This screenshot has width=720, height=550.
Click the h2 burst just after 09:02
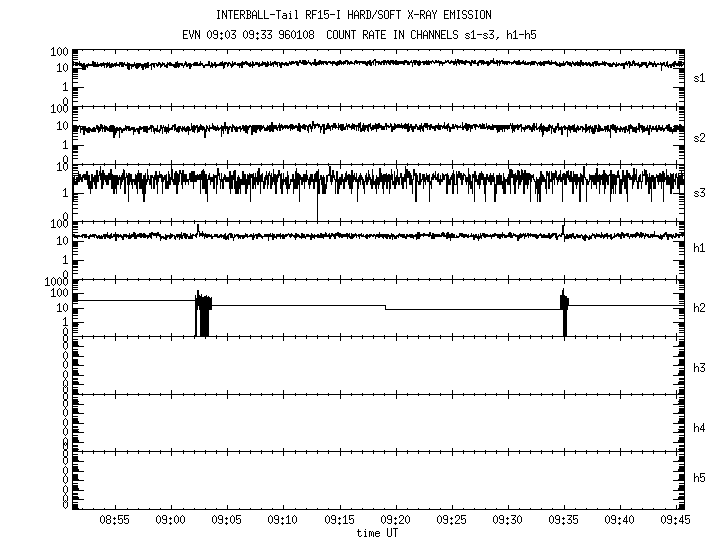click(203, 314)
